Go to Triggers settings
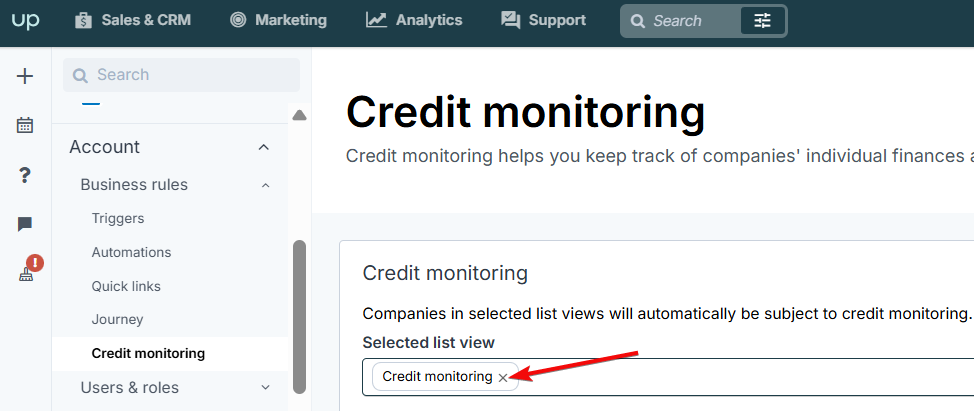This screenshot has width=974, height=411. click(x=118, y=219)
